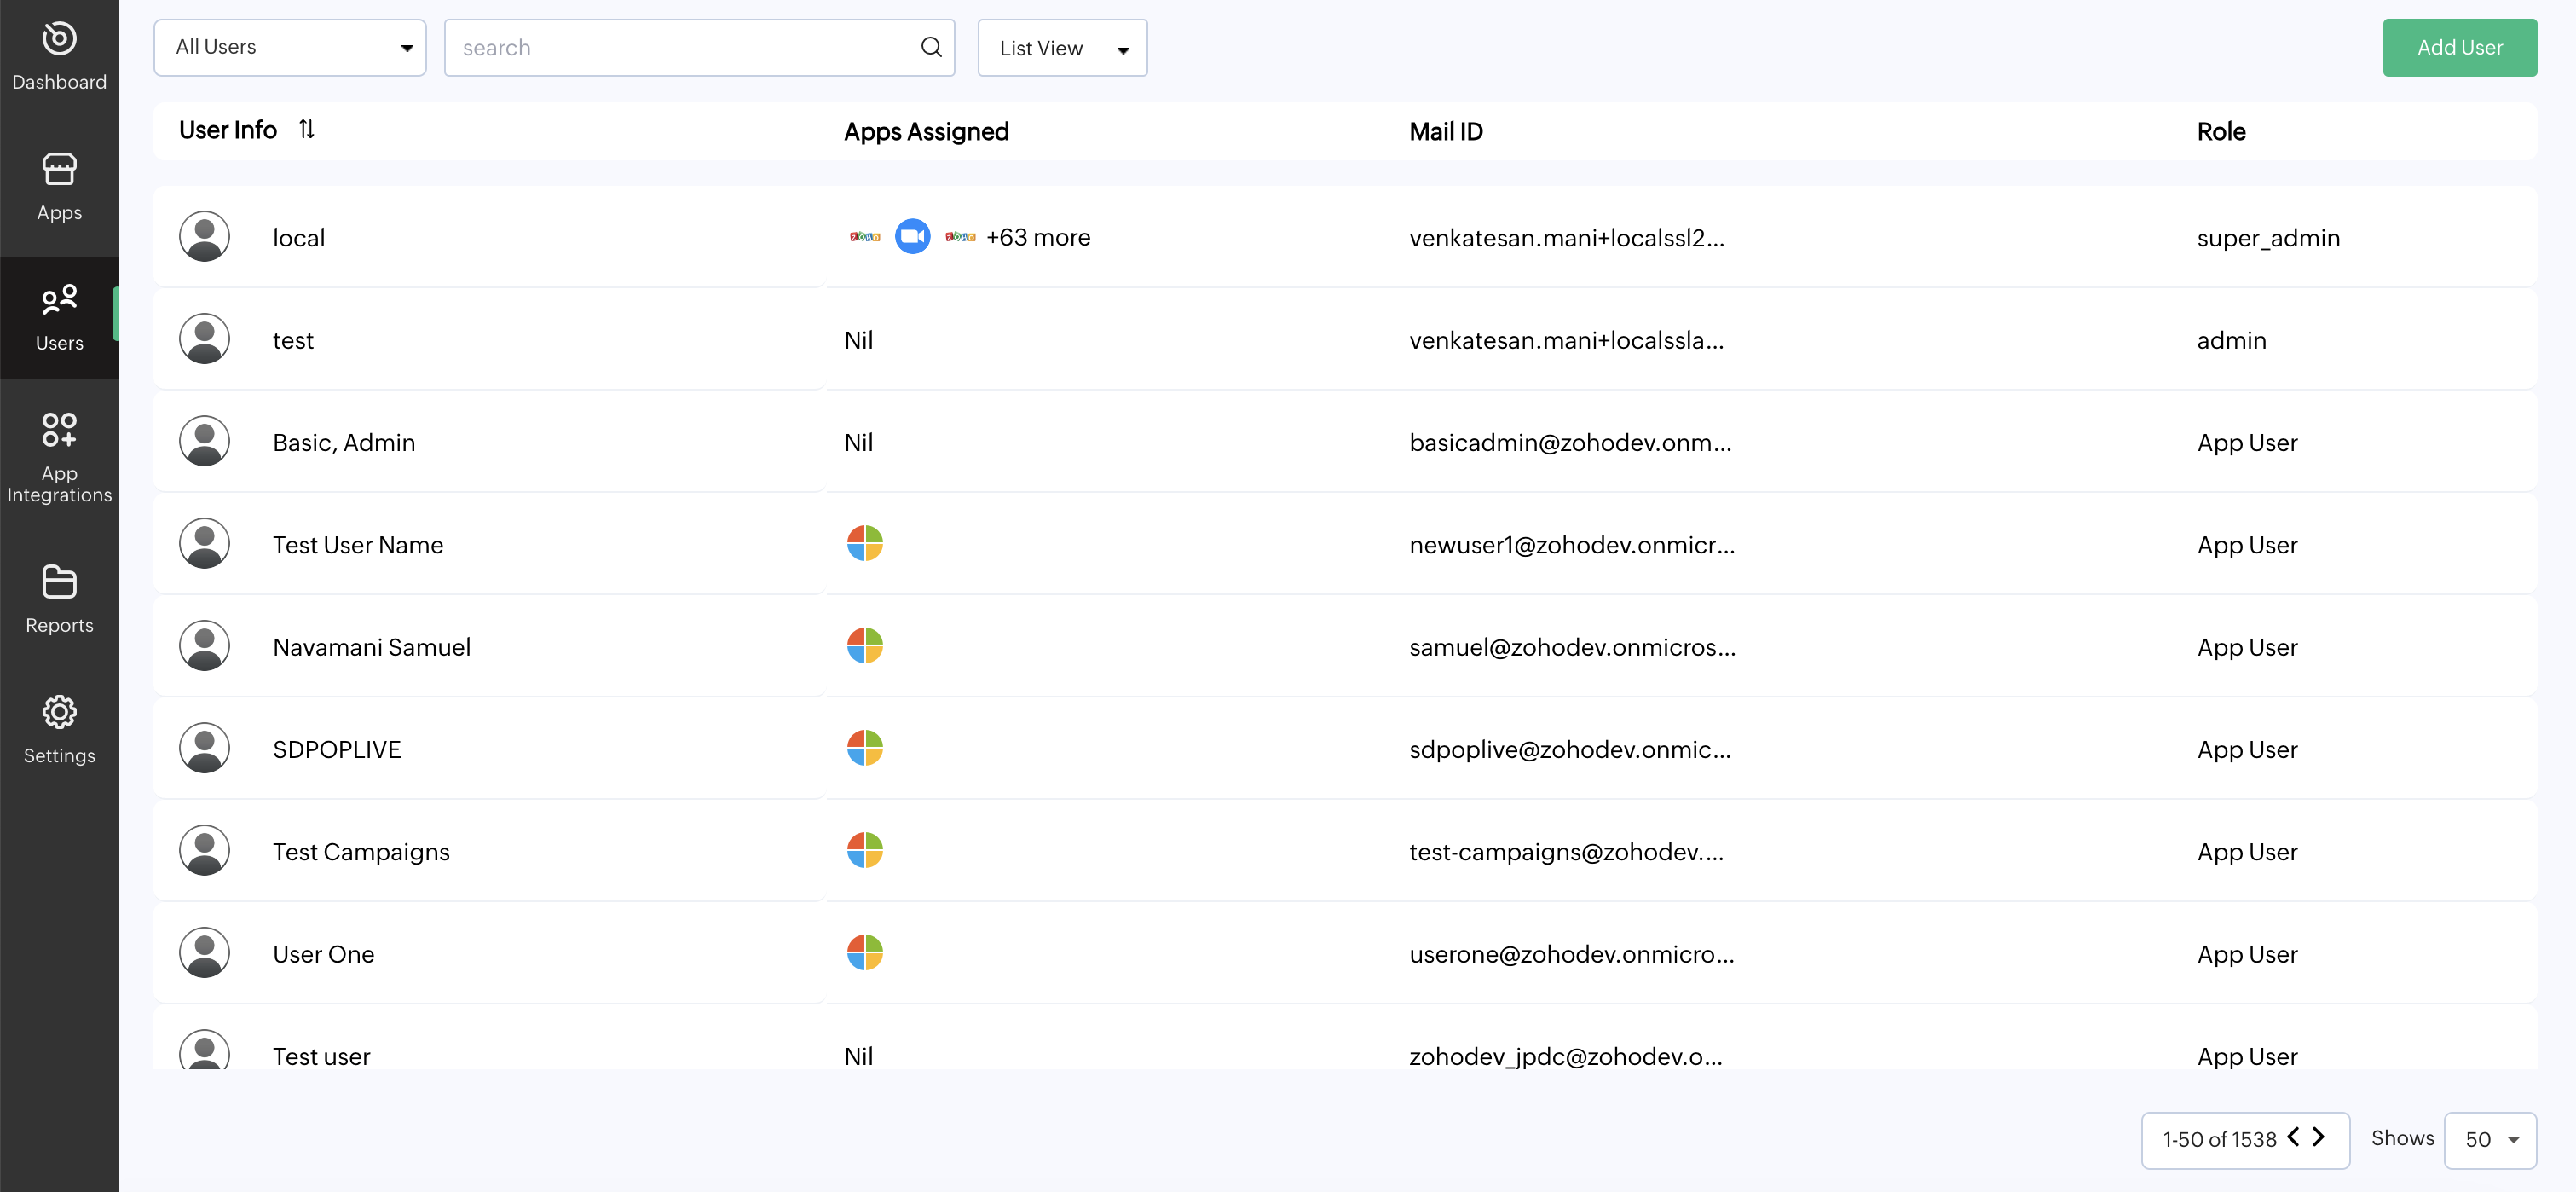Select the Users tab in sidebar
2576x1192 pixels.
click(x=59, y=317)
